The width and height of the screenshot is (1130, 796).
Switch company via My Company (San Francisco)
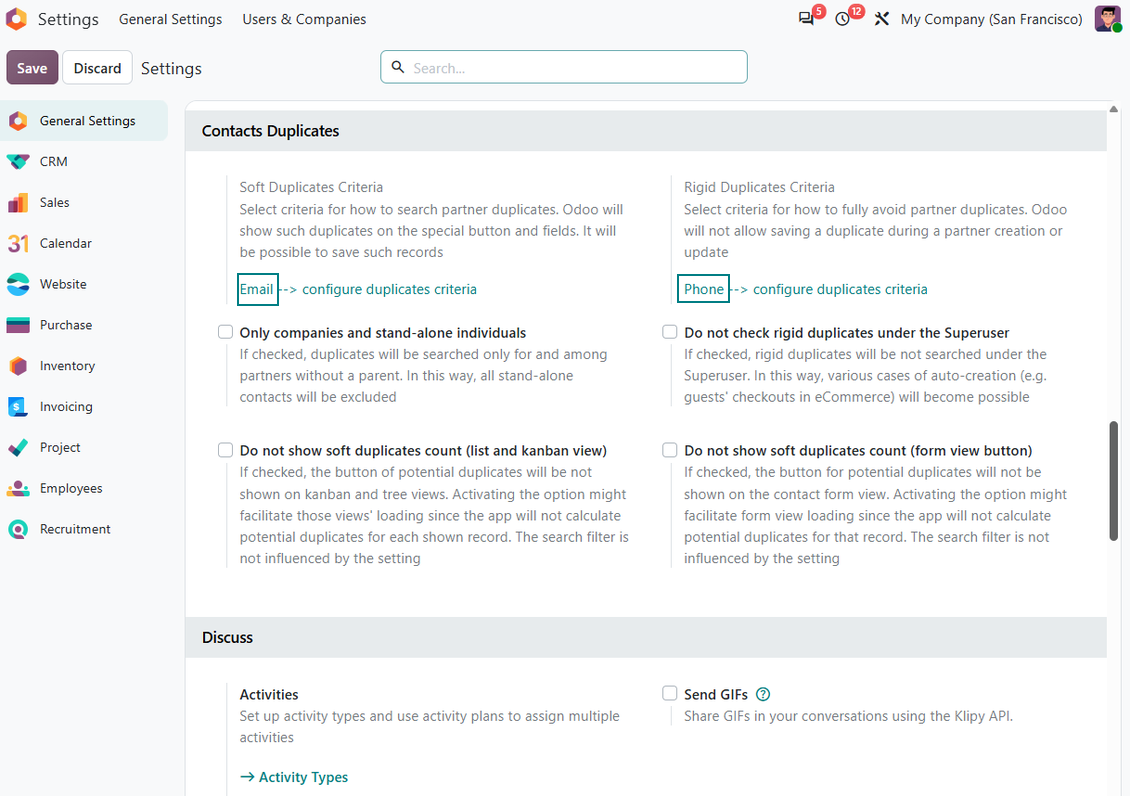(991, 19)
